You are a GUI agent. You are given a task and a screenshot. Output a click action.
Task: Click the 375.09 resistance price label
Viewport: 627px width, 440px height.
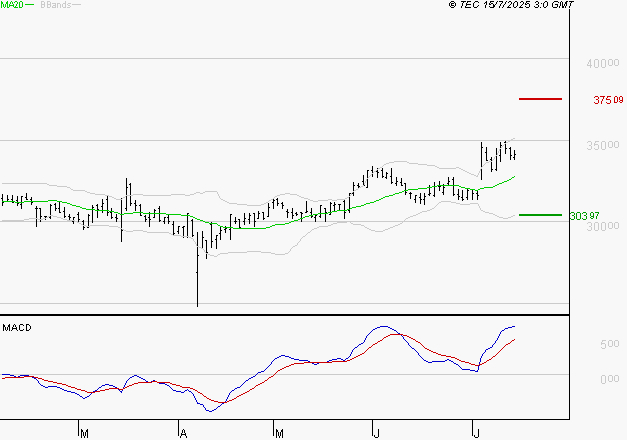coord(608,100)
